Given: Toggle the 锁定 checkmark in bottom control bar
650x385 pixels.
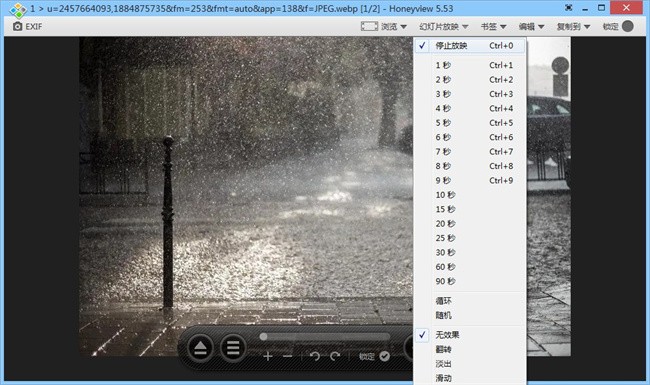Looking at the screenshot, I should tap(384, 356).
